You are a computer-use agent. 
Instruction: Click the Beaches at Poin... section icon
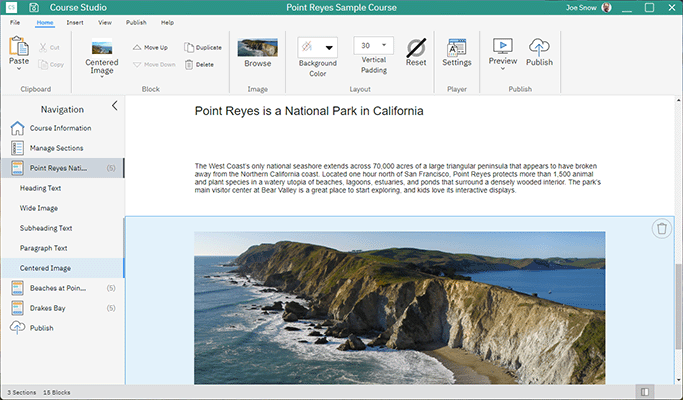tap(17, 288)
